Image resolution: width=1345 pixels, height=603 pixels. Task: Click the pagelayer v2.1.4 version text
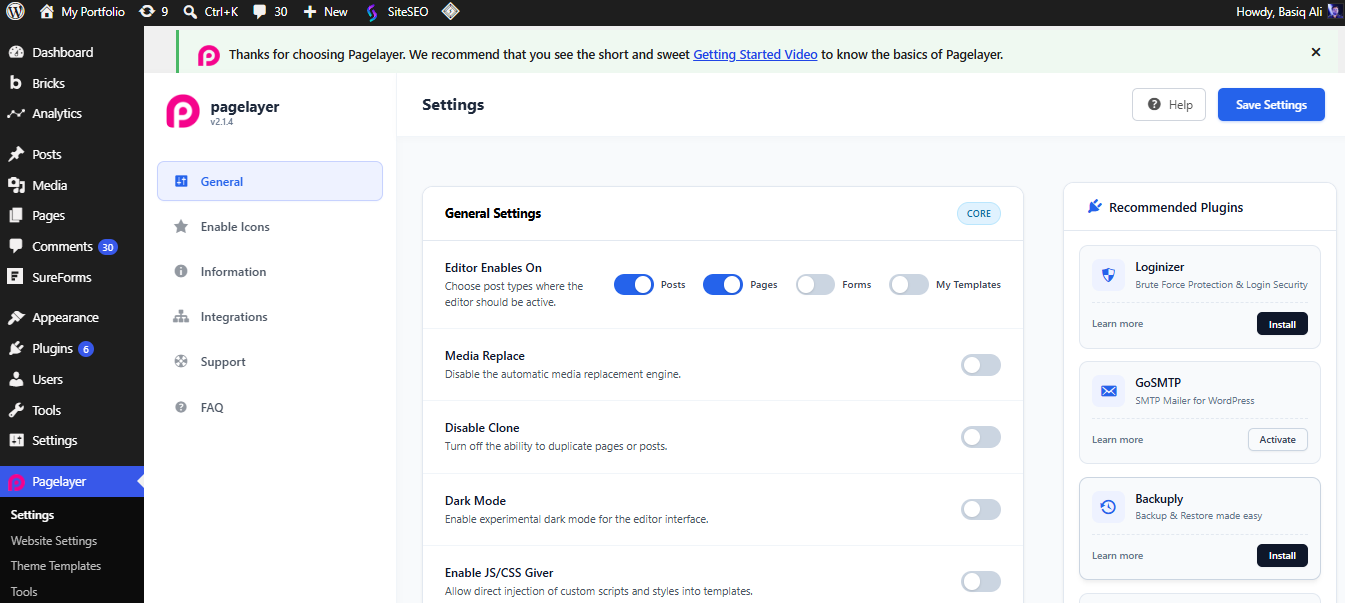coord(220,122)
